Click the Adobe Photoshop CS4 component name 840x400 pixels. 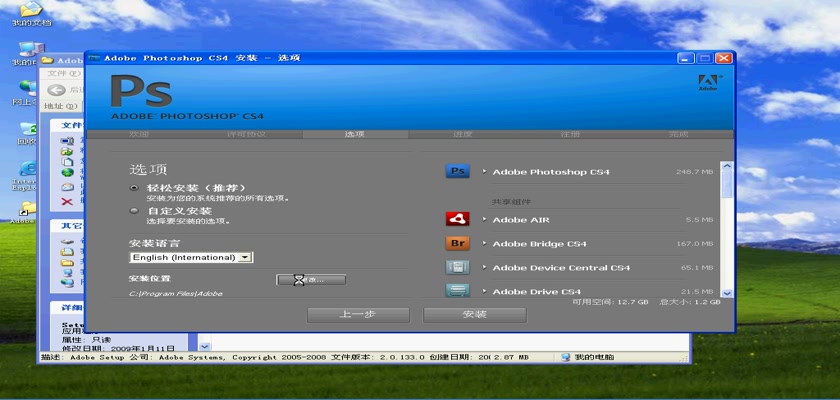point(551,172)
